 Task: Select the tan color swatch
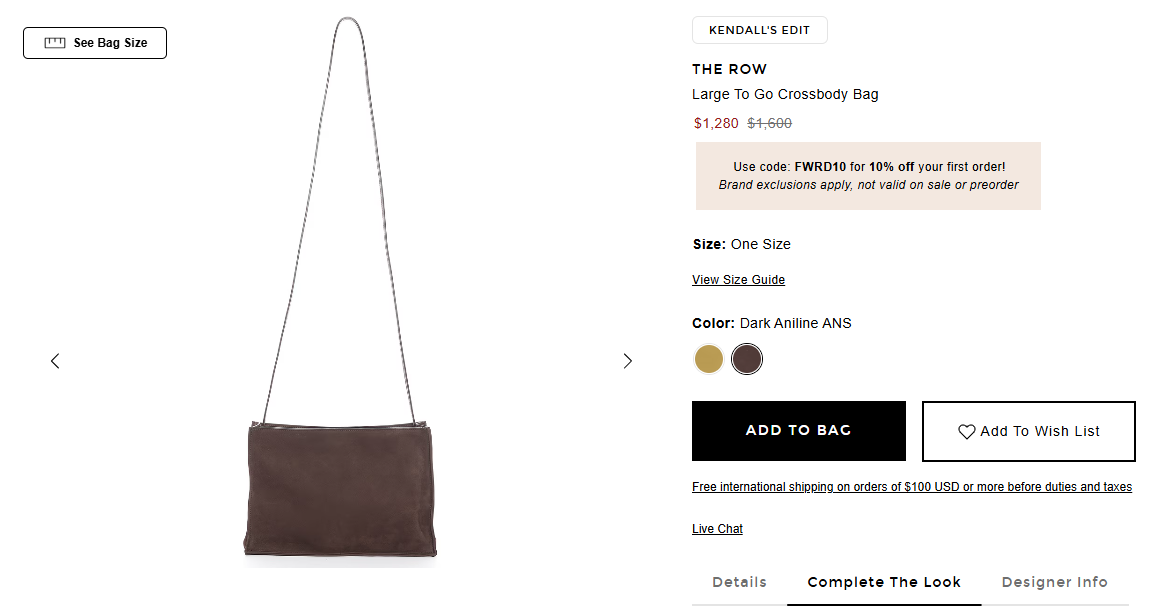pos(709,359)
